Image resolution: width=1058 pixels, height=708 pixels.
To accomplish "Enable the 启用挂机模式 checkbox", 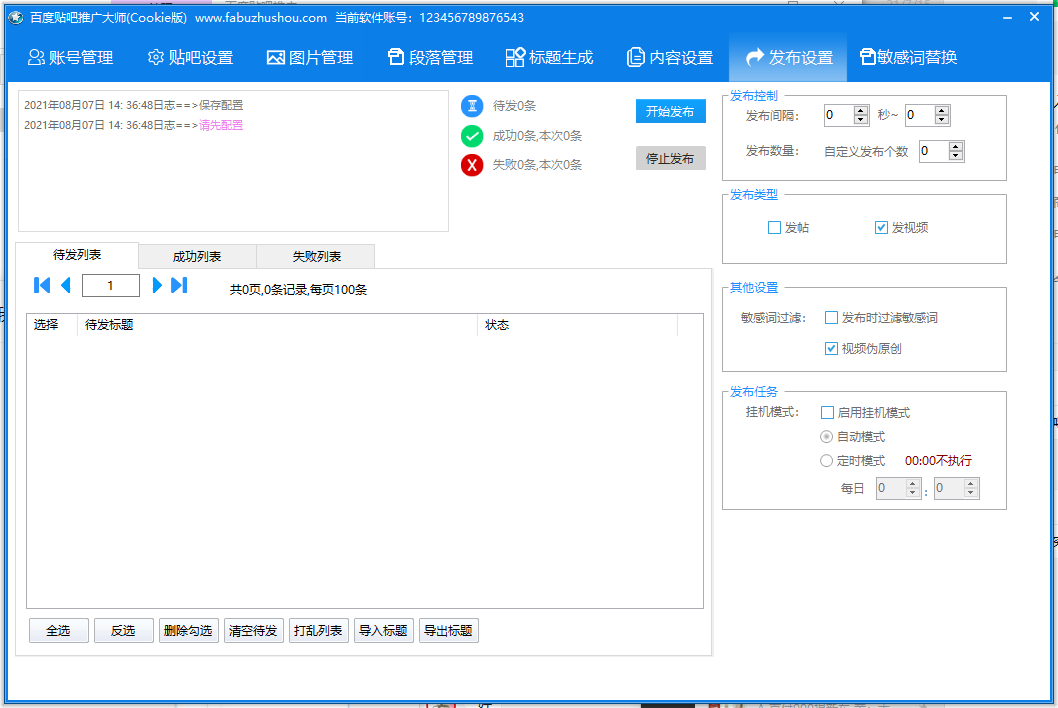I will [x=827, y=412].
